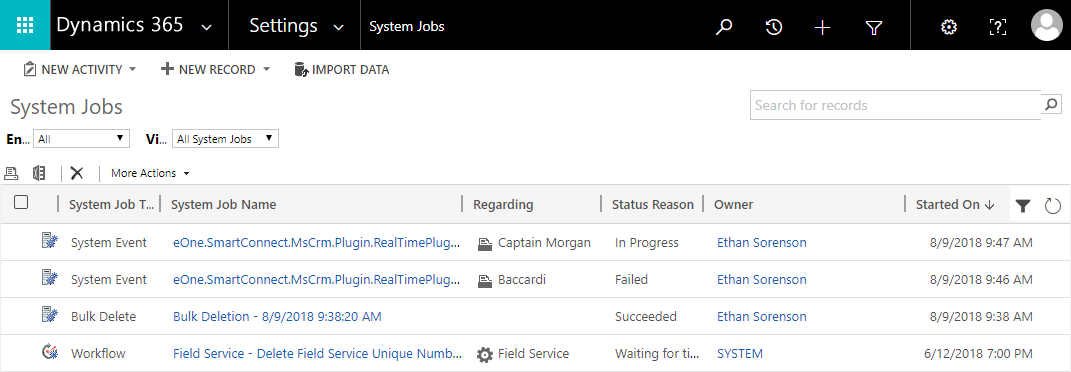
Task: Click icon beside Captain Morgan
Action: [x=484, y=243]
